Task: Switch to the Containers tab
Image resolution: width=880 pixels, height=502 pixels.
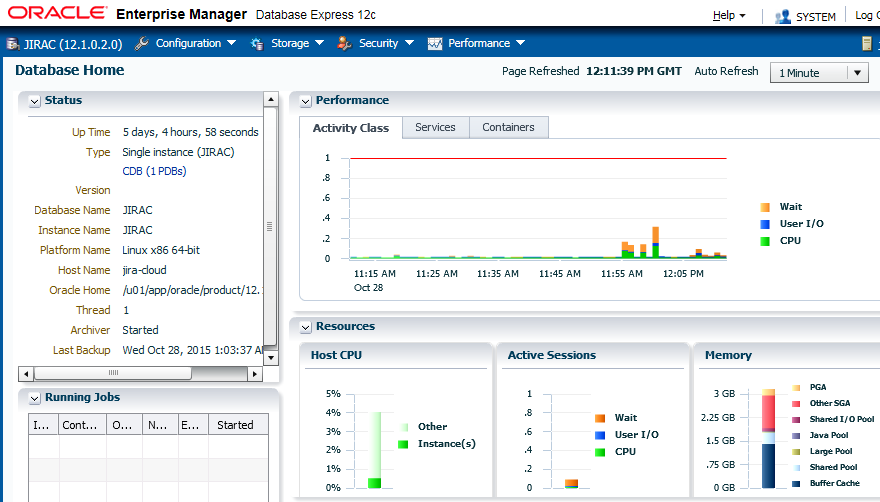Action: (508, 127)
